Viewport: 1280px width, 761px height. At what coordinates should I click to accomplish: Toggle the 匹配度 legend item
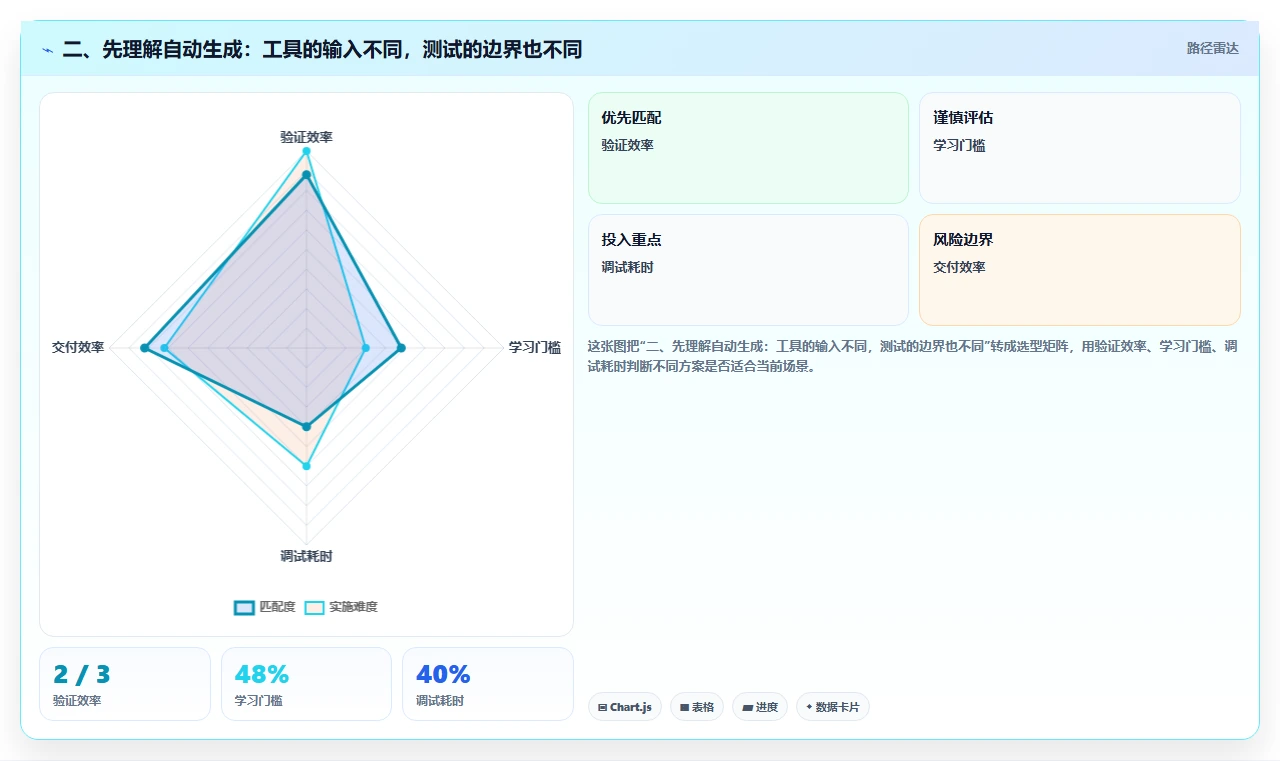(x=265, y=607)
